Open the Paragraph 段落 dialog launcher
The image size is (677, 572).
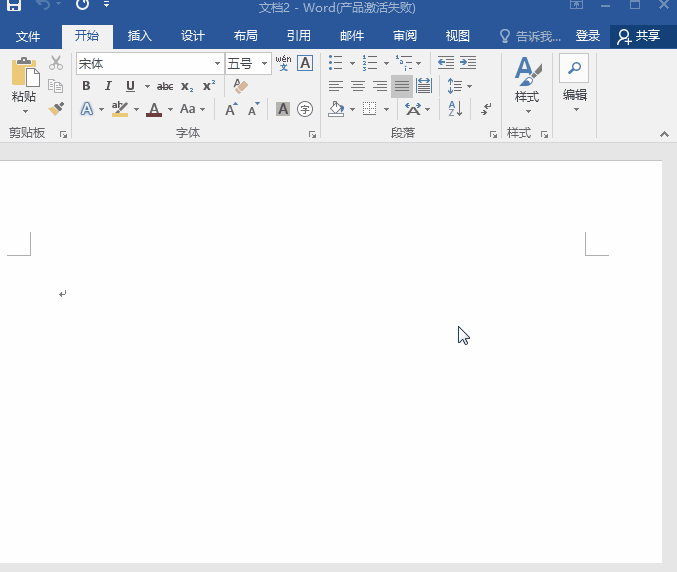(493, 135)
